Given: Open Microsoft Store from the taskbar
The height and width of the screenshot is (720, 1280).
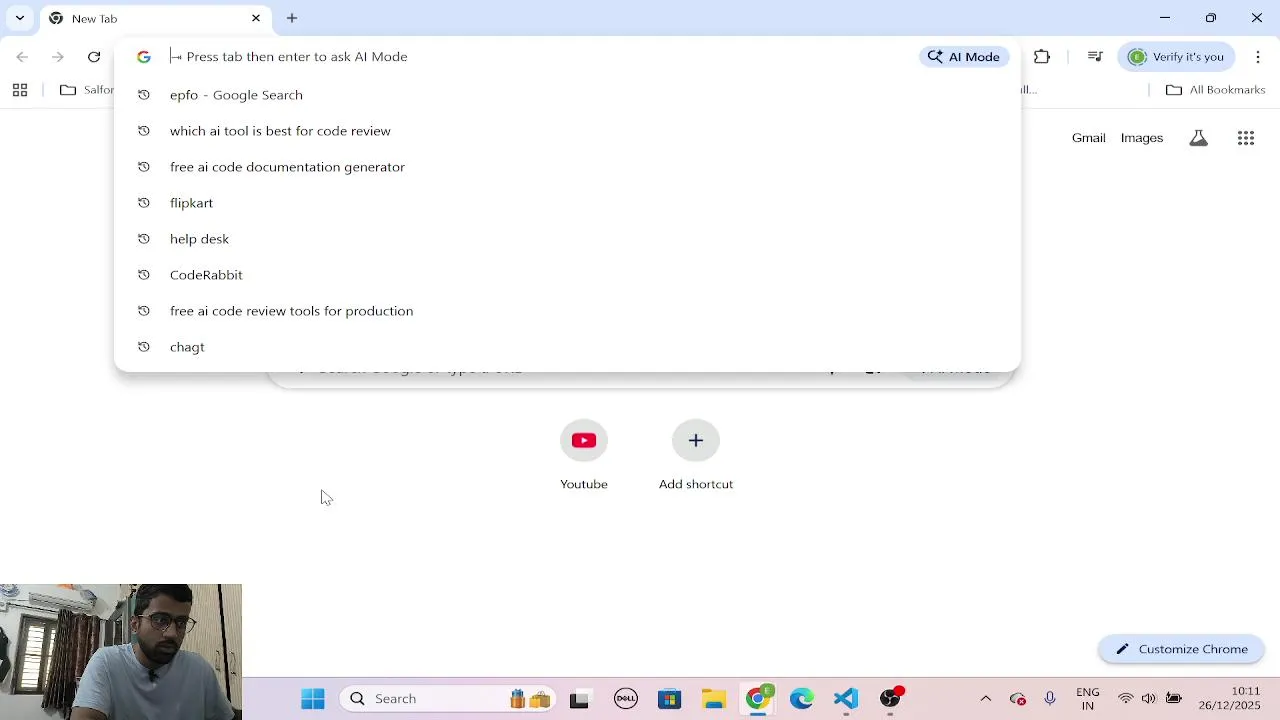Looking at the screenshot, I should 669,699.
